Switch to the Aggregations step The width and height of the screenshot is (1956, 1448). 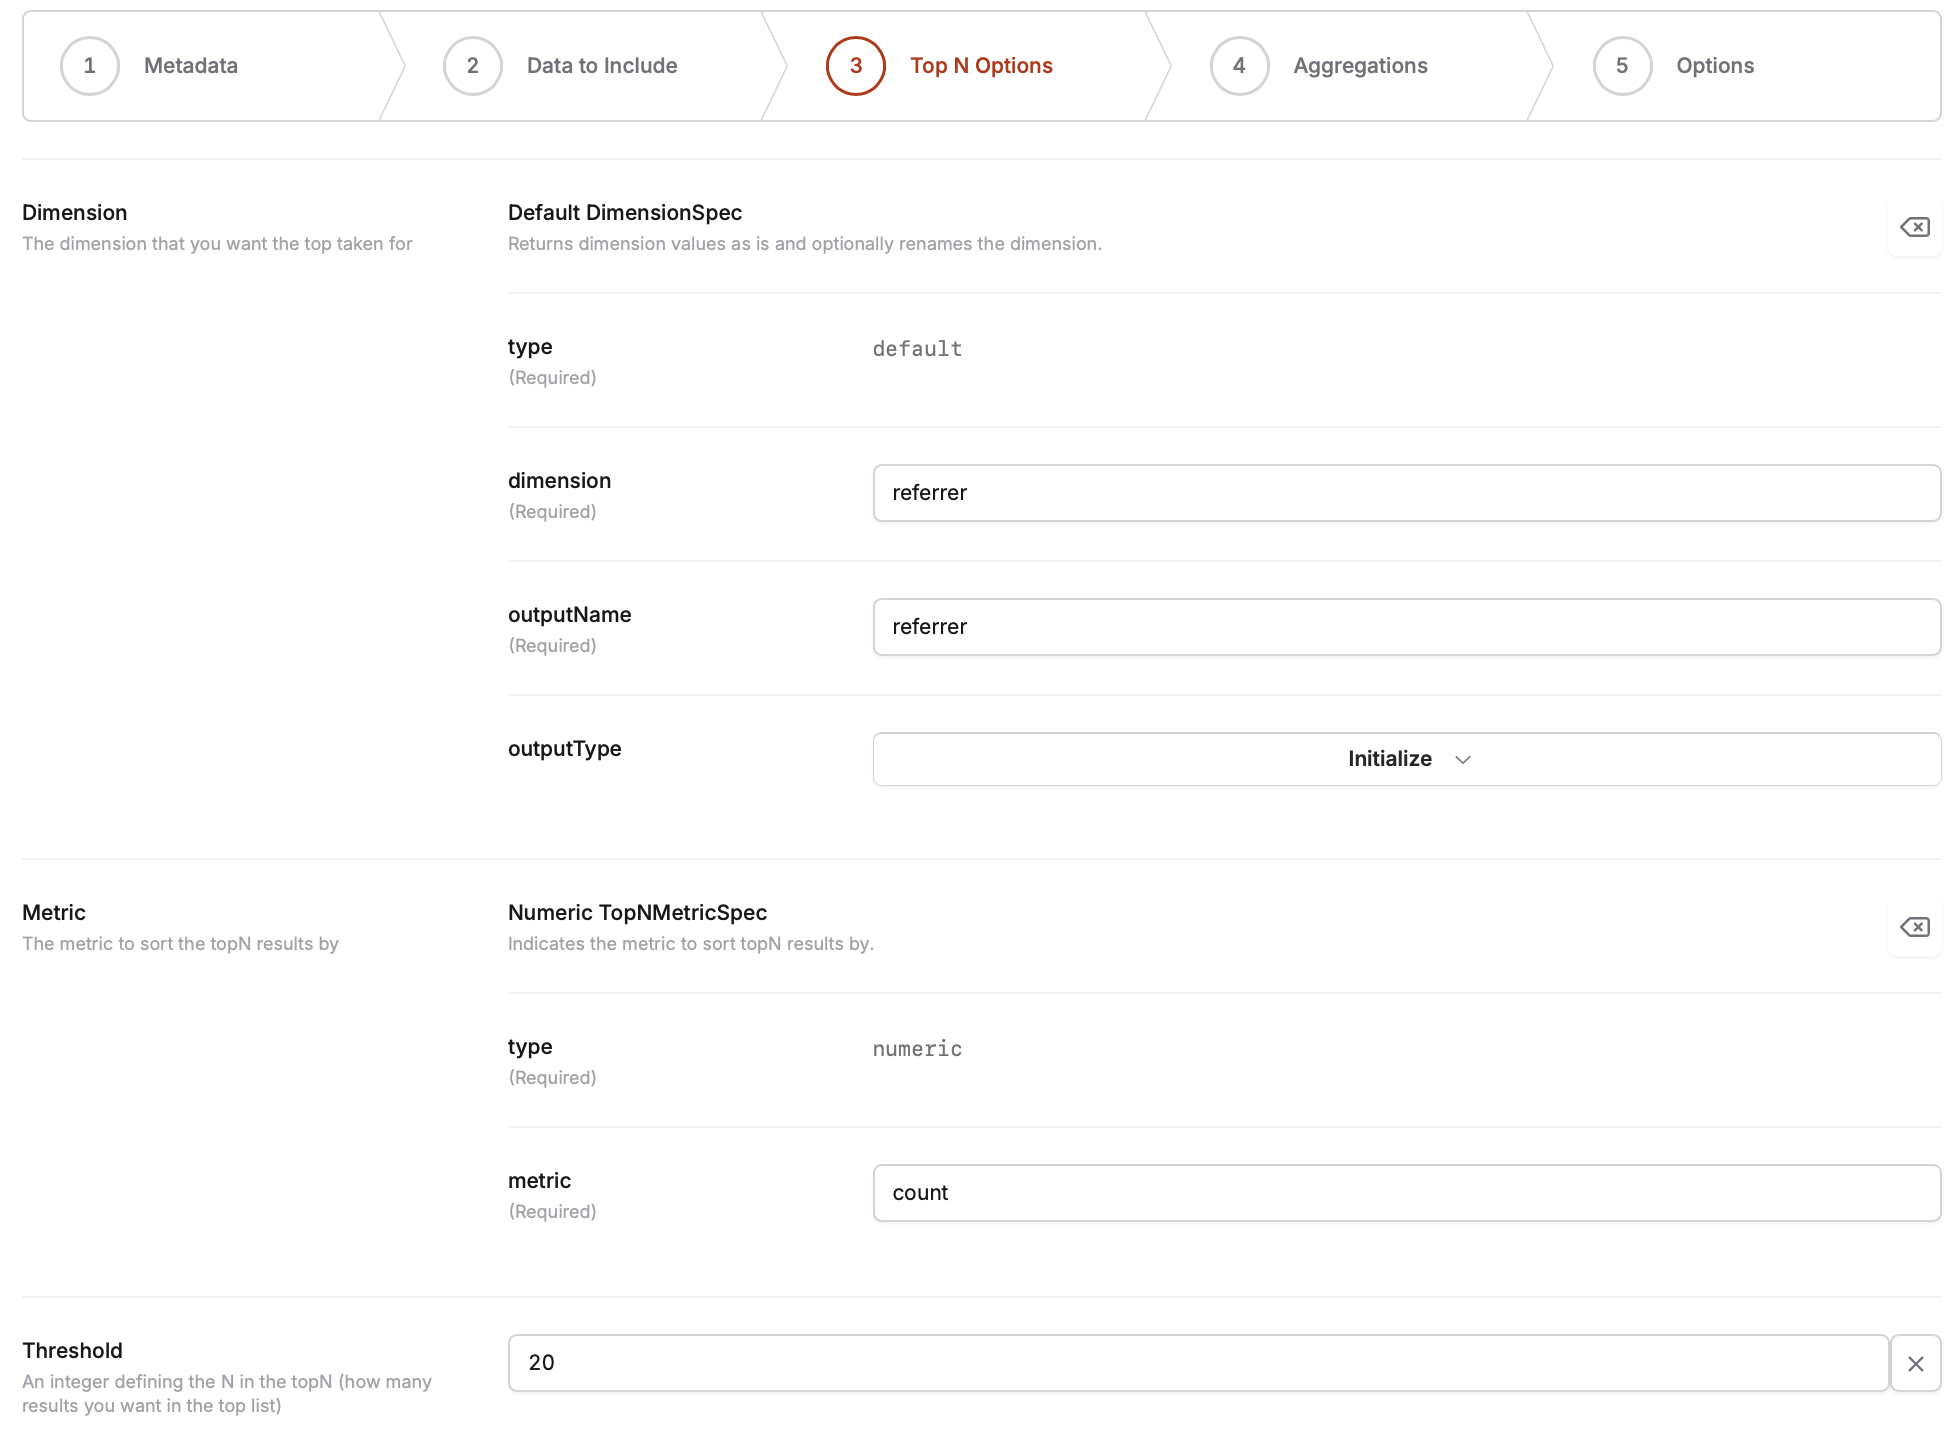point(1360,66)
